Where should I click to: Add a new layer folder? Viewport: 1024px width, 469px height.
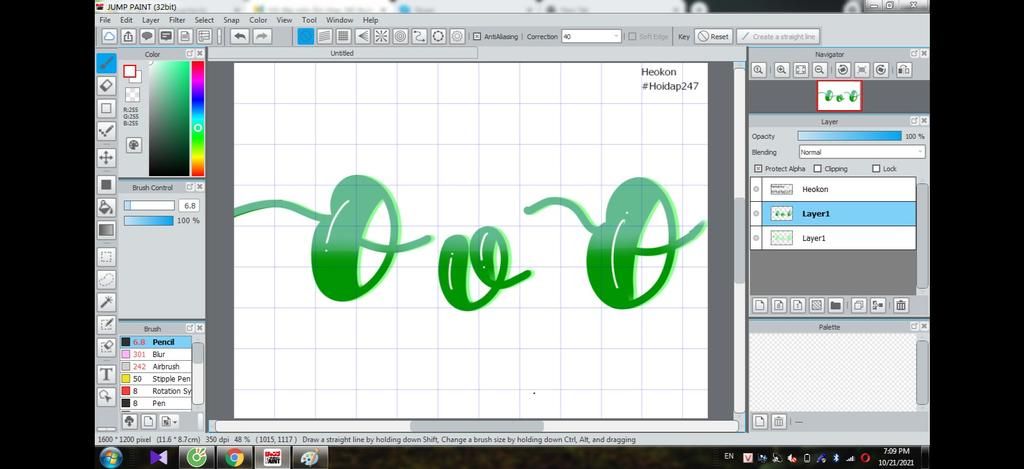(835, 305)
